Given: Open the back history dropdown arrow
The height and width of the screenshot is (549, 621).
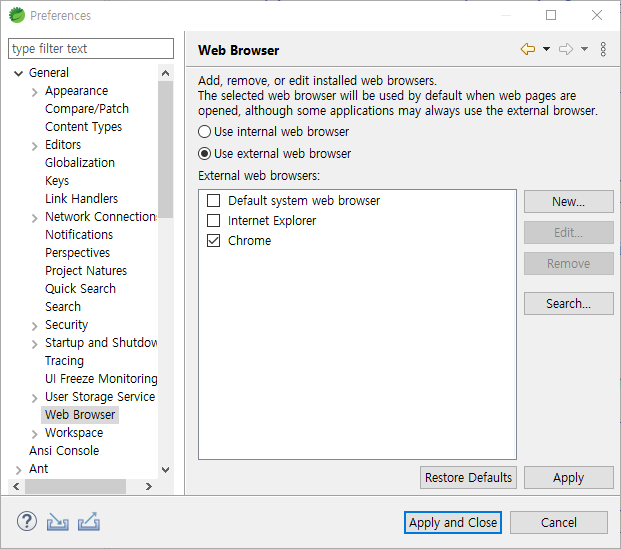Looking at the screenshot, I should click(546, 50).
